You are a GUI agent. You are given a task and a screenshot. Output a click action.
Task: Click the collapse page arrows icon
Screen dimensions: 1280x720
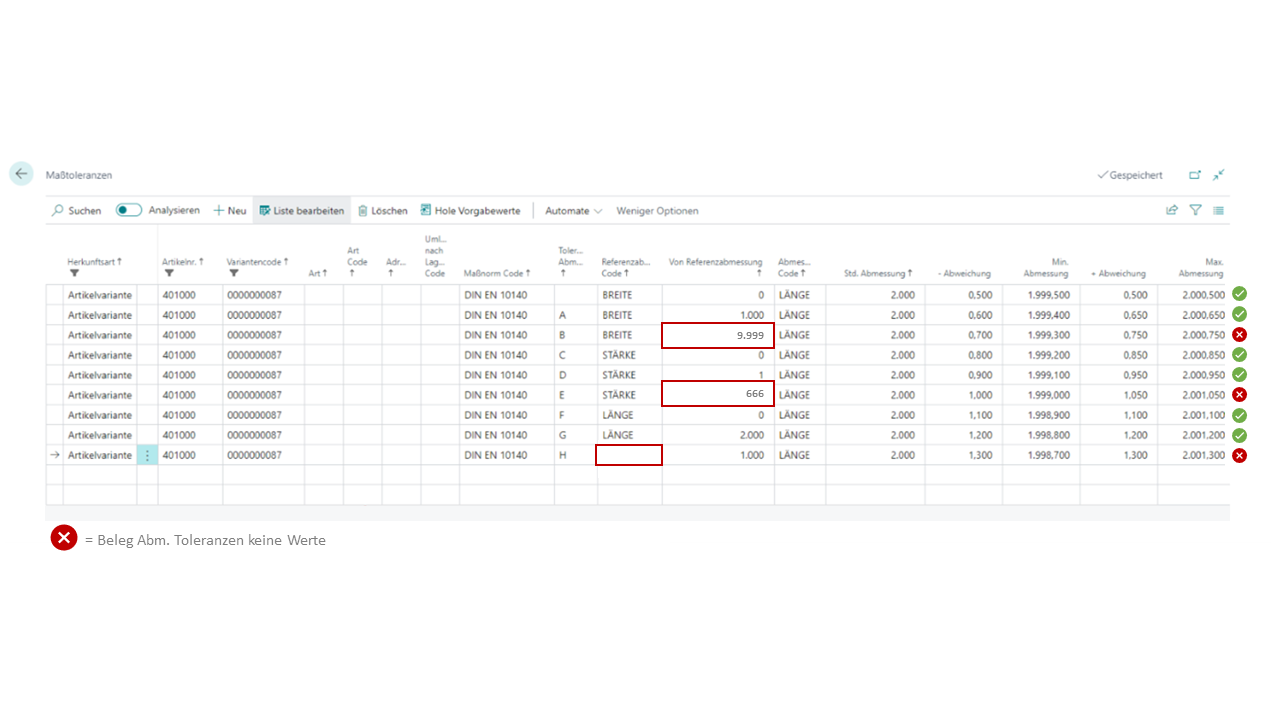tap(1218, 175)
